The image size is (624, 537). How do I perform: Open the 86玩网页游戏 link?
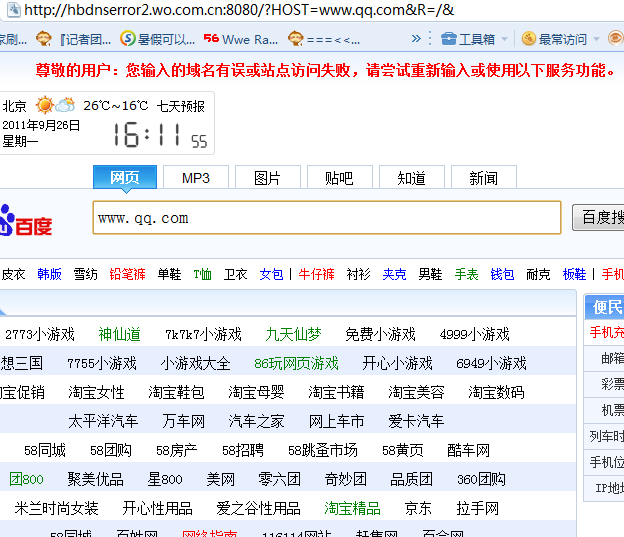pyautogui.click(x=296, y=363)
